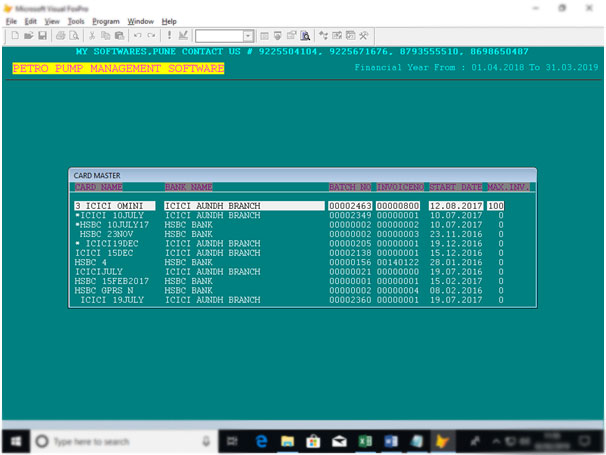
Task: Select the 'ICICI19DEC' card row
Action: tap(289, 244)
